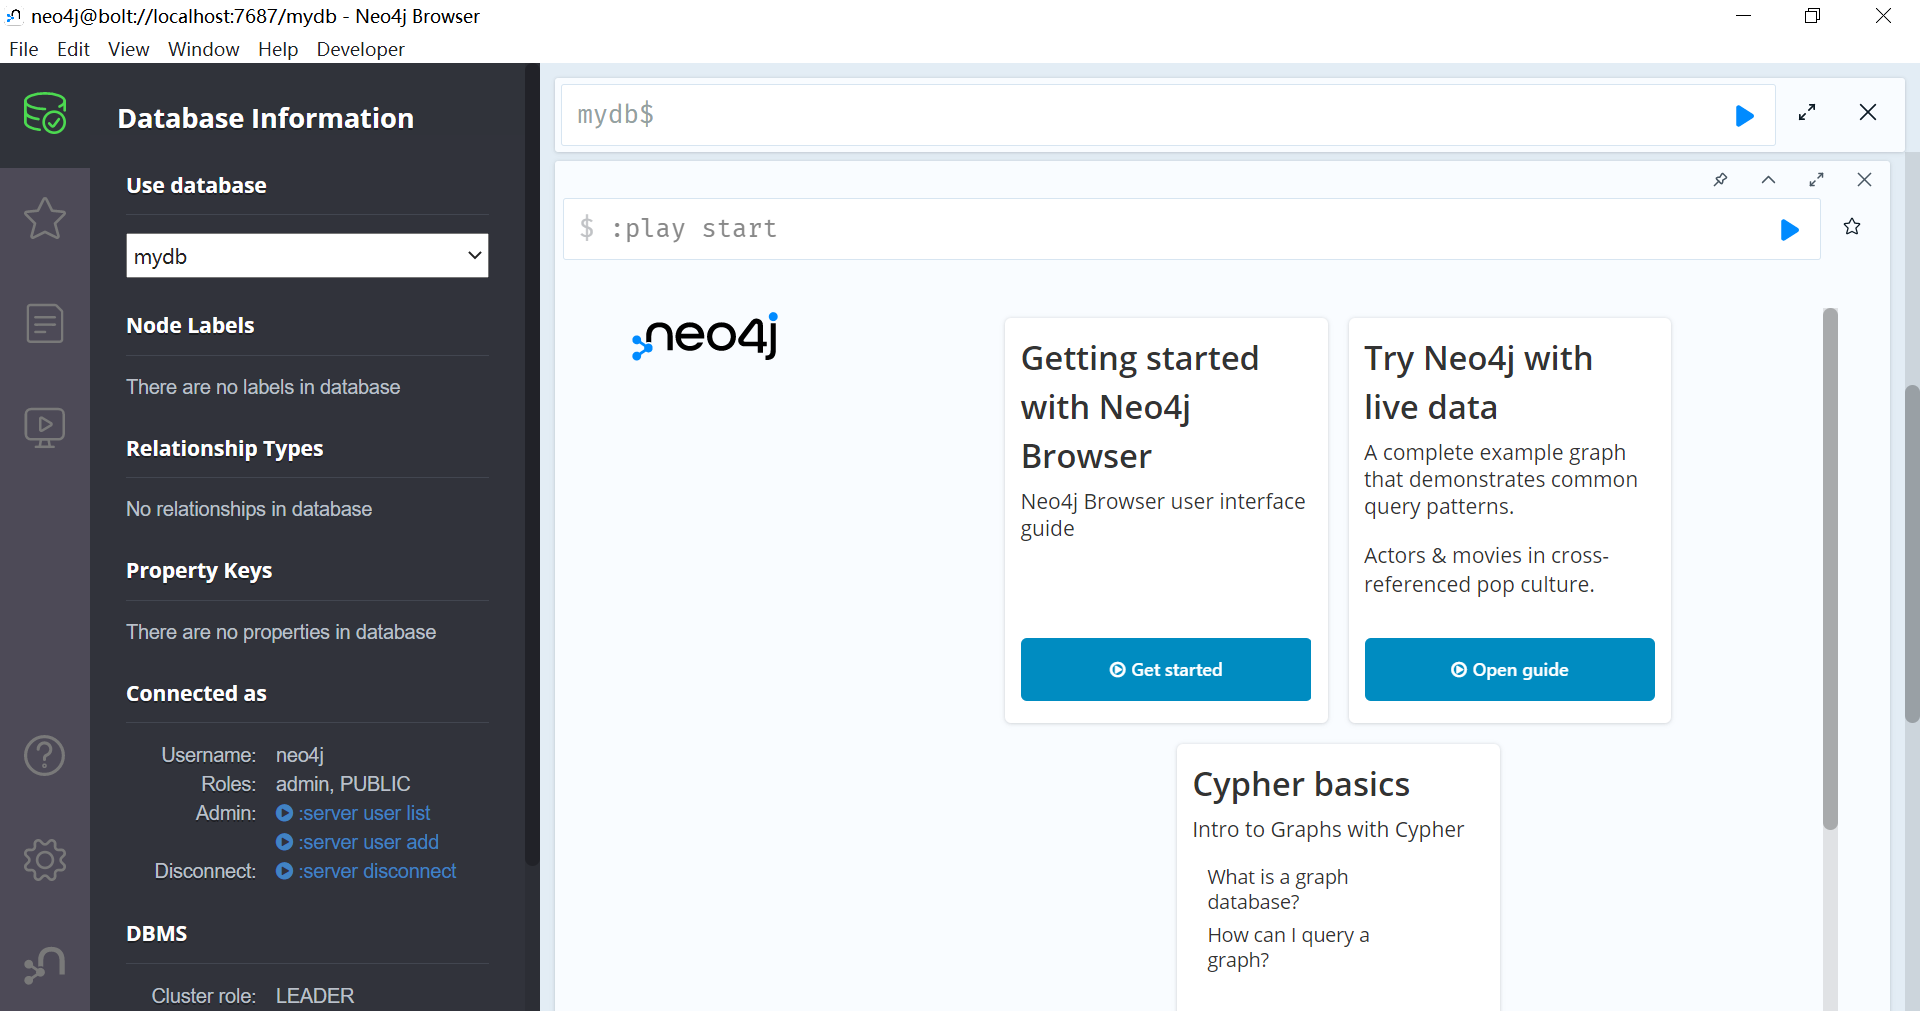Screen dimensions: 1920x1011
Task: Collapse the :play start frame
Action: [x=1768, y=180]
